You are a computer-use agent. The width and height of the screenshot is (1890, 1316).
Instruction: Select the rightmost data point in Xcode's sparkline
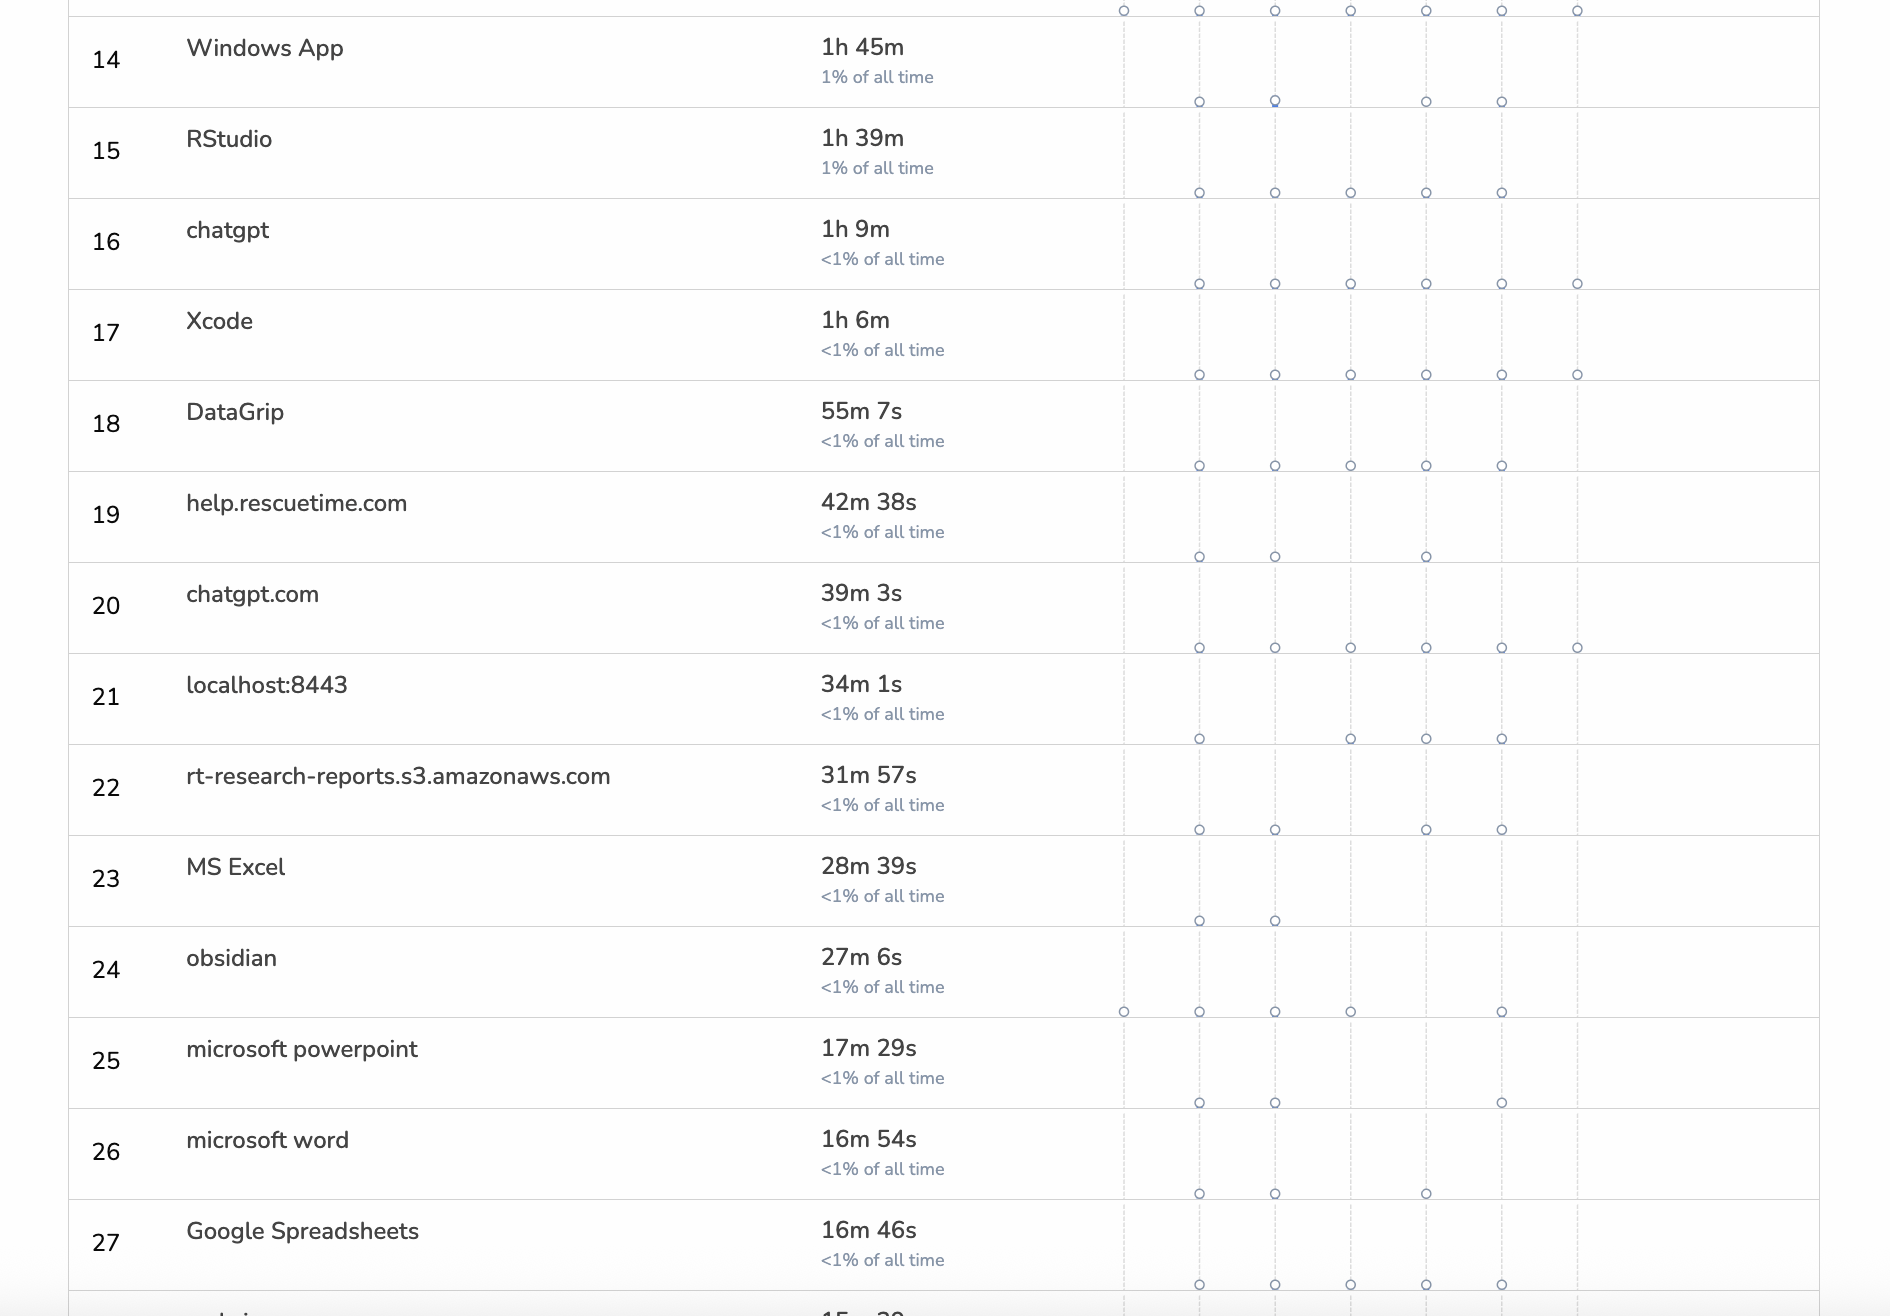1577,375
